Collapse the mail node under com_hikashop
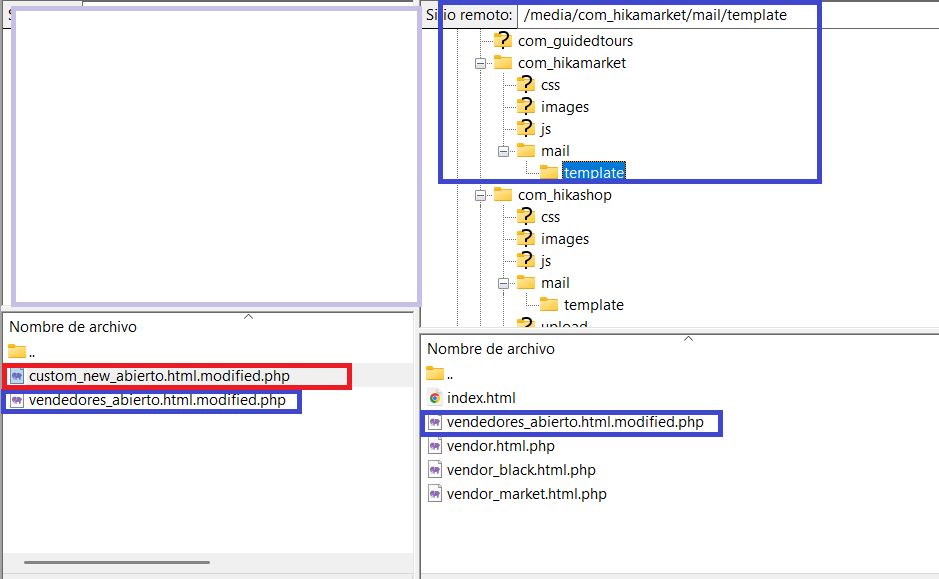 tap(504, 283)
